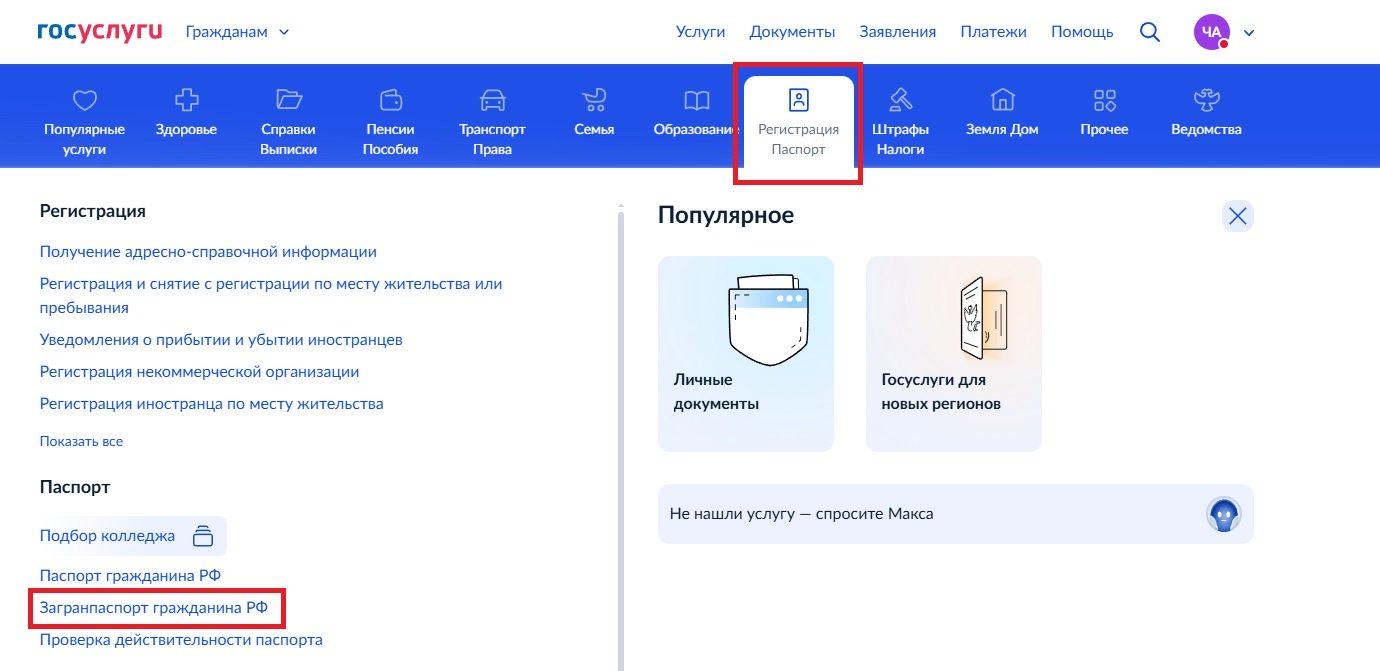
Task: Open the Популярные услуги heart category
Action: [x=84, y=121]
